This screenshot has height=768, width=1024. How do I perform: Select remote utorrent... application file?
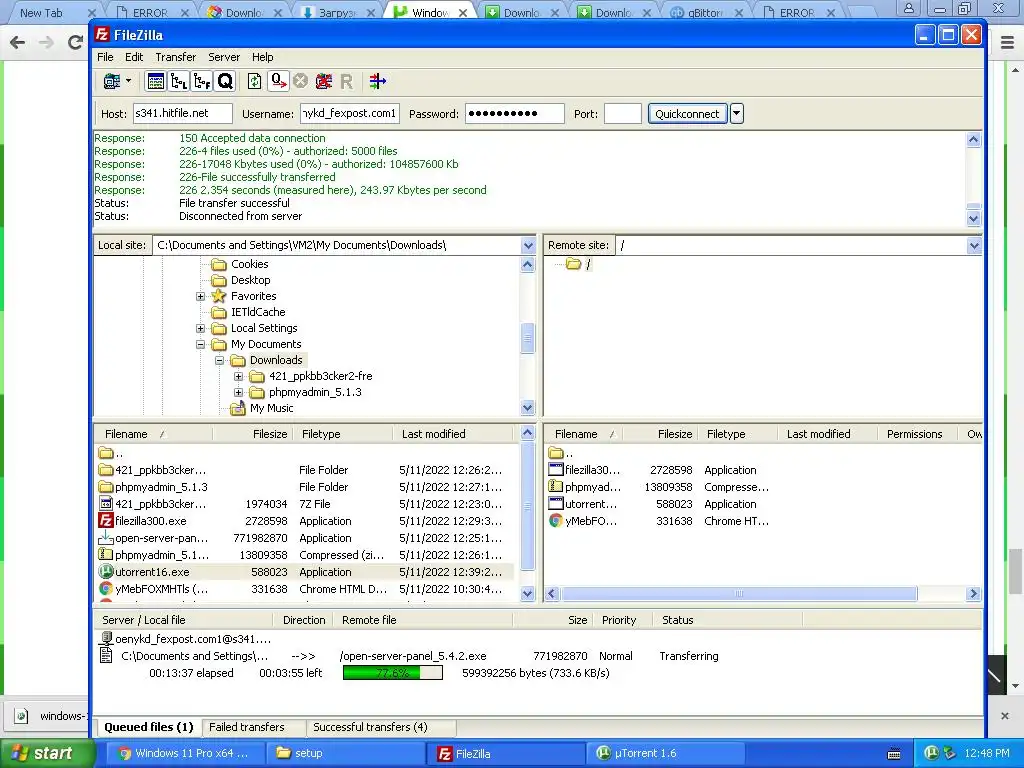click(x=591, y=504)
